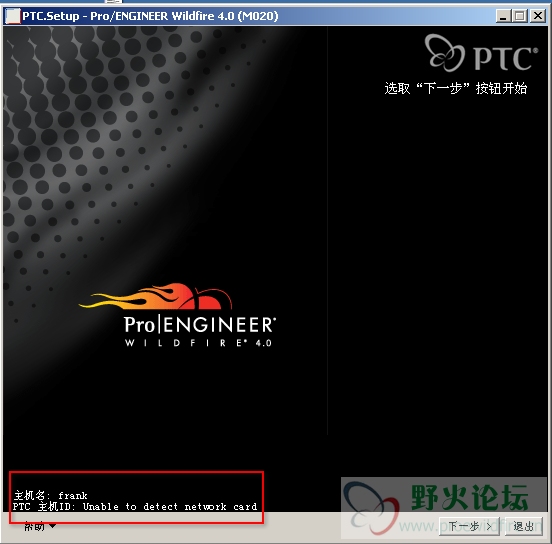Close the PTC.Setup installer window
The width and height of the screenshot is (552, 544).
pyautogui.click(x=538, y=16)
